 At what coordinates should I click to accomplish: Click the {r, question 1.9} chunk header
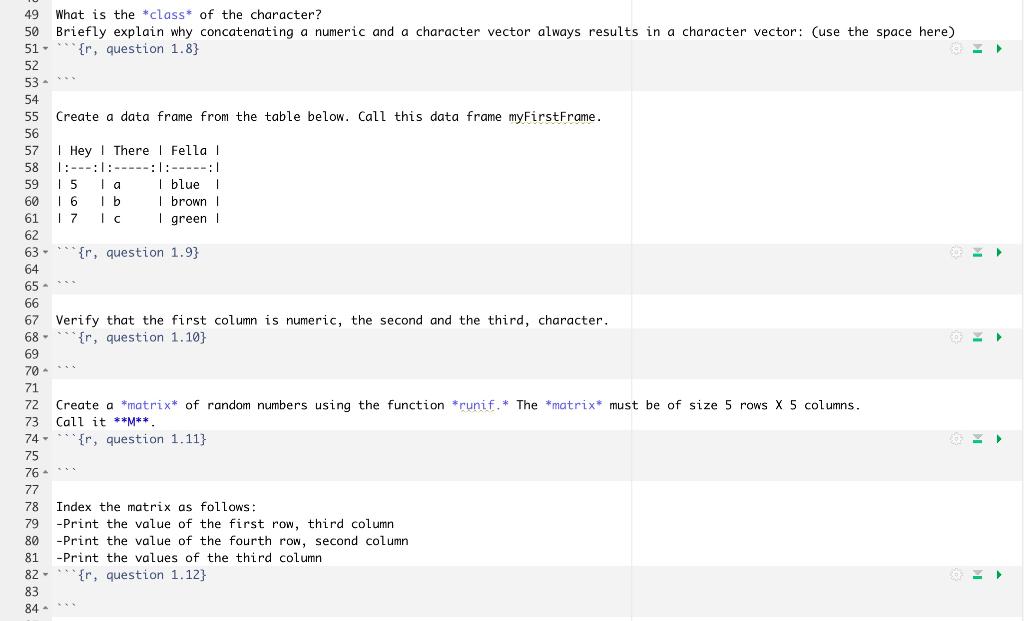click(138, 253)
